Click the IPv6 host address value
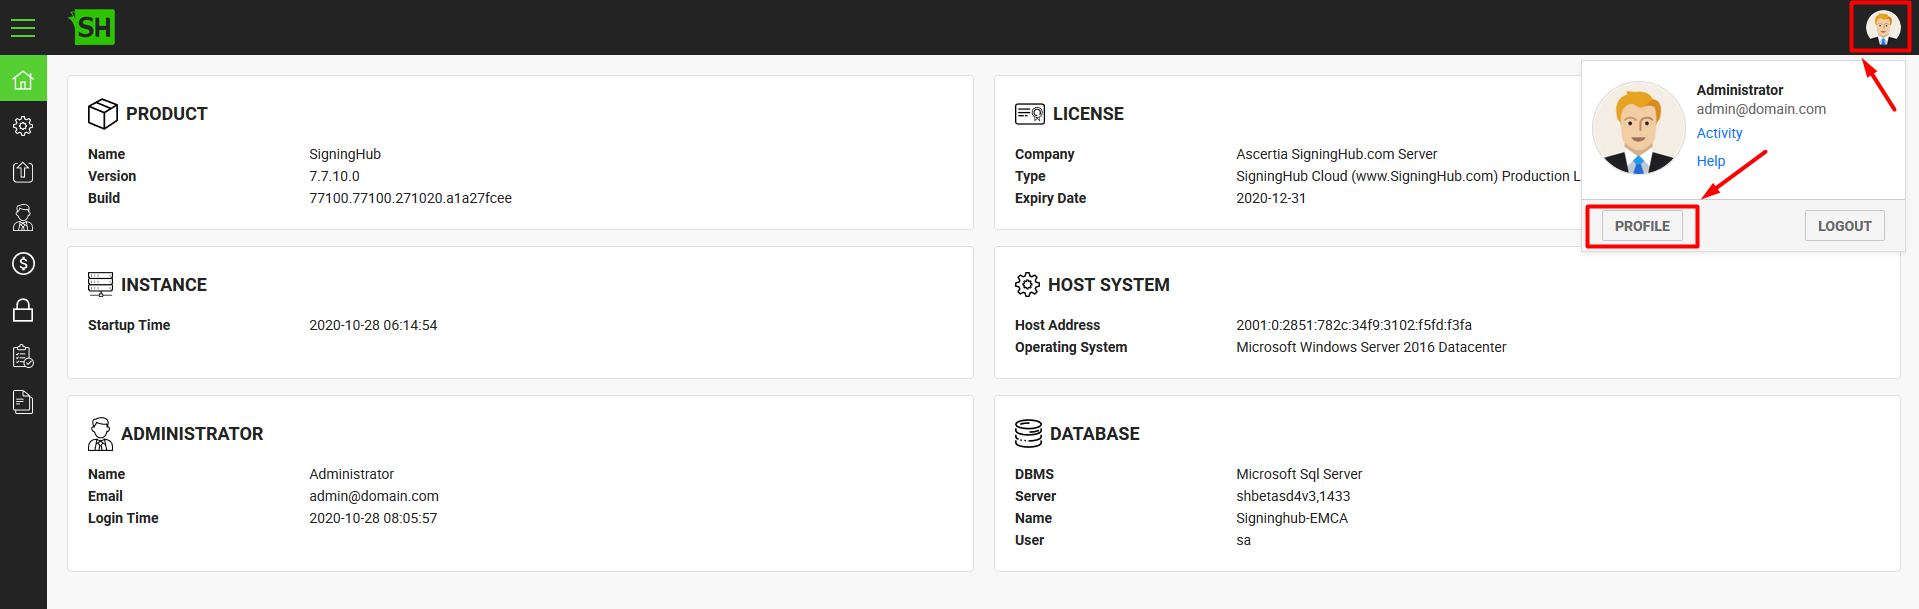1919x609 pixels. 1354,325
